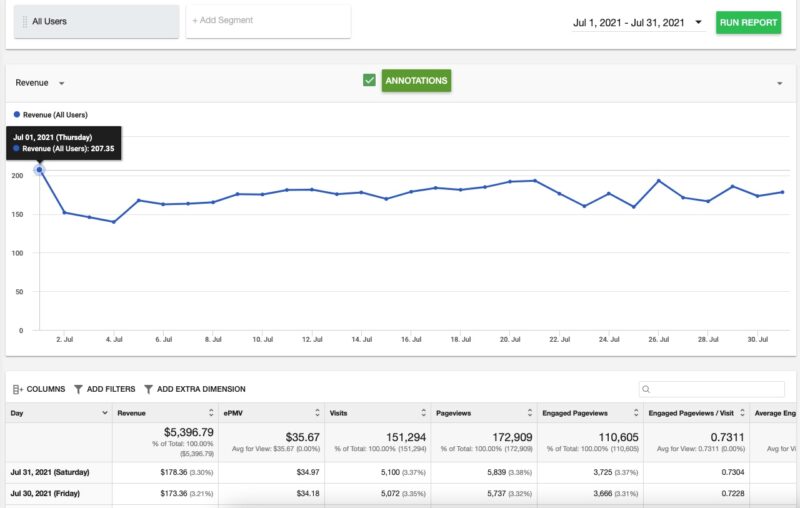Click the 151,294 visits total
Viewport: 800px width, 508px height.
tap(406, 437)
